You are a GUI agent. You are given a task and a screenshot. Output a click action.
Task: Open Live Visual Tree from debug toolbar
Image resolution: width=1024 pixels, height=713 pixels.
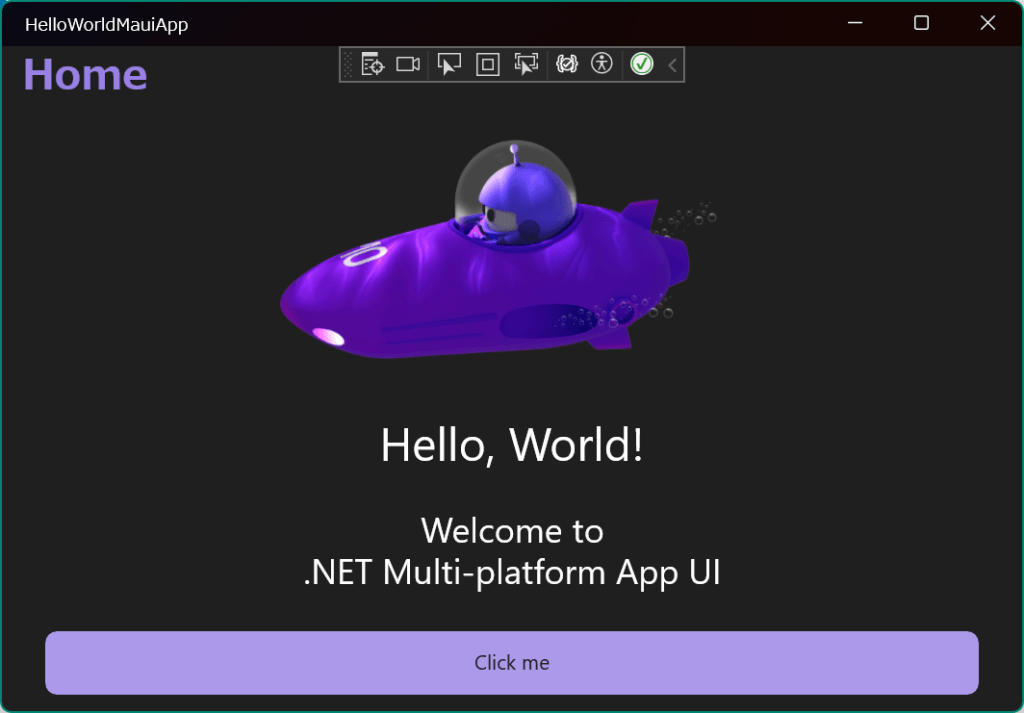pos(372,65)
